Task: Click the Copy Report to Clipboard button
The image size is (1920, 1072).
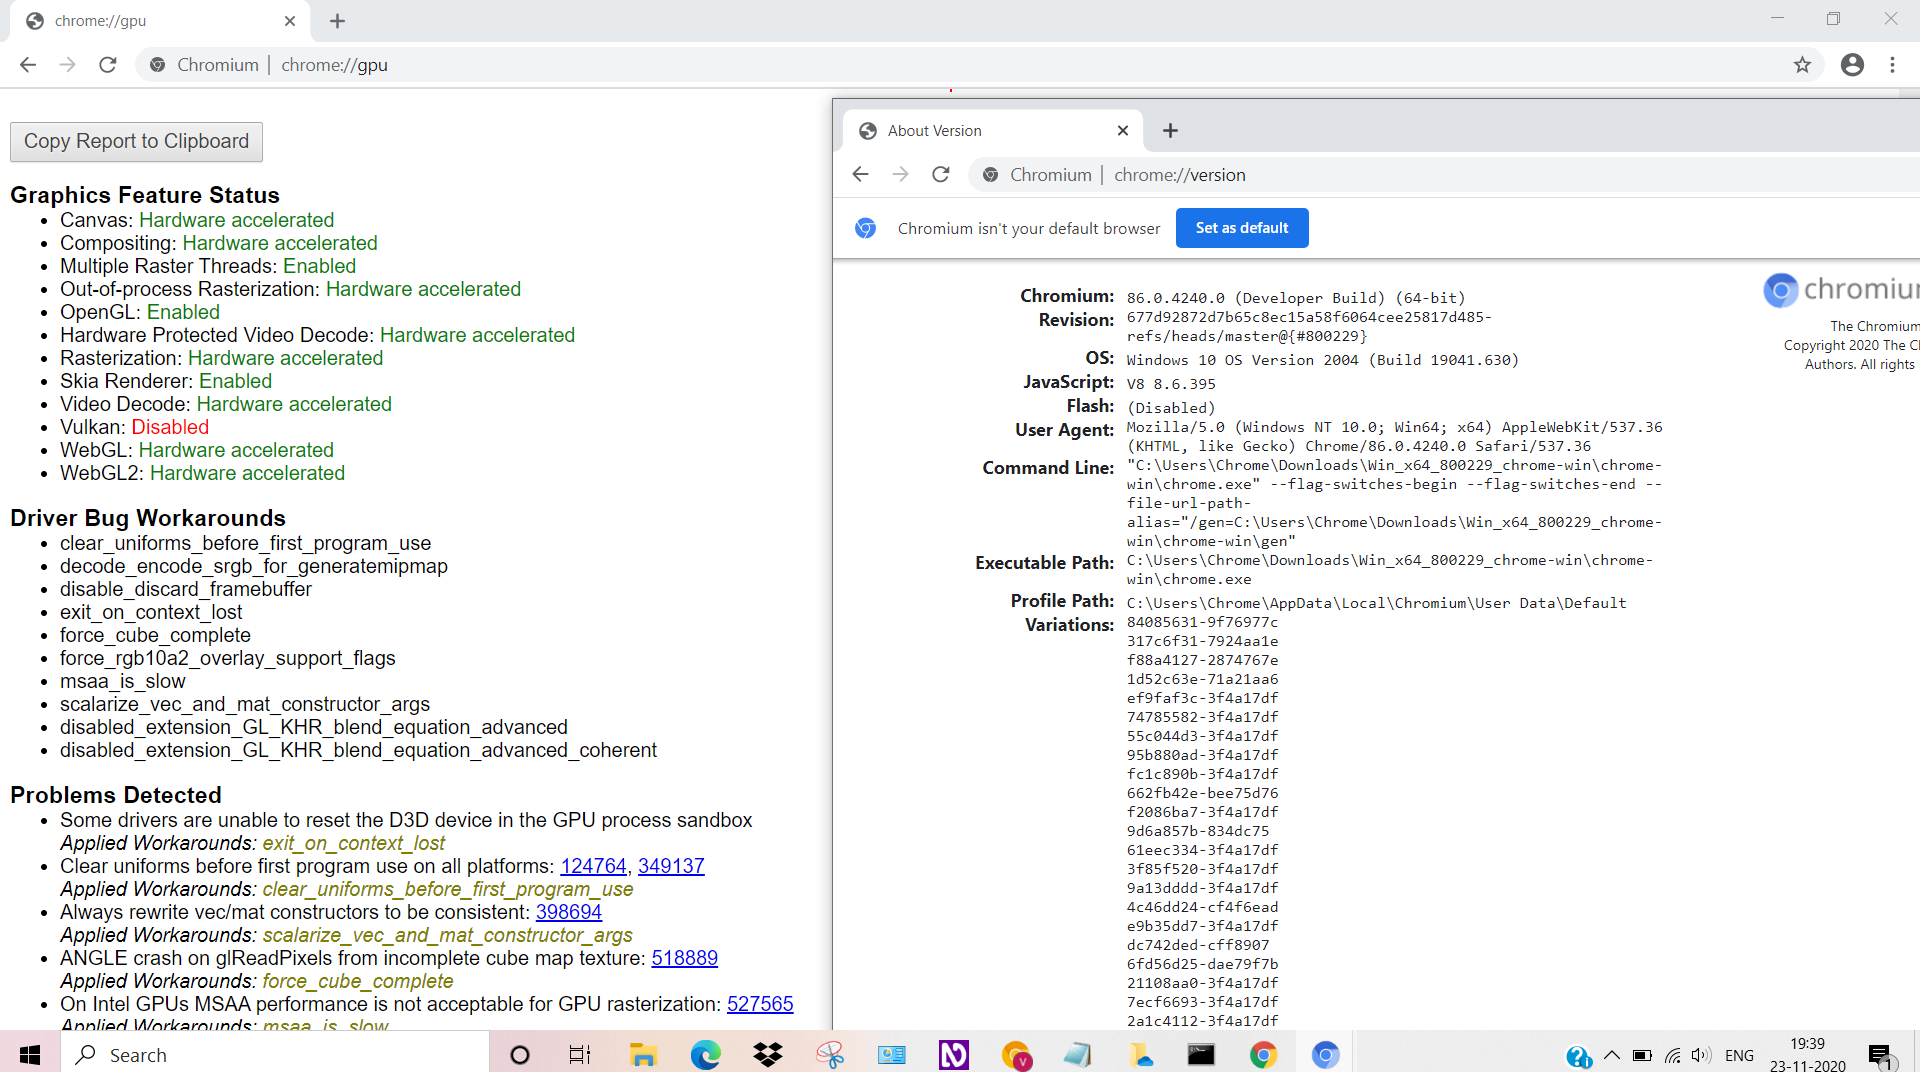Action: coord(136,141)
